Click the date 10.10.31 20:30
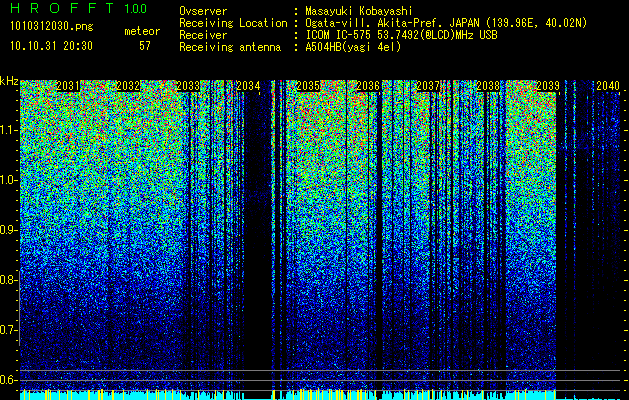The width and height of the screenshot is (629, 400). (x=51, y=46)
